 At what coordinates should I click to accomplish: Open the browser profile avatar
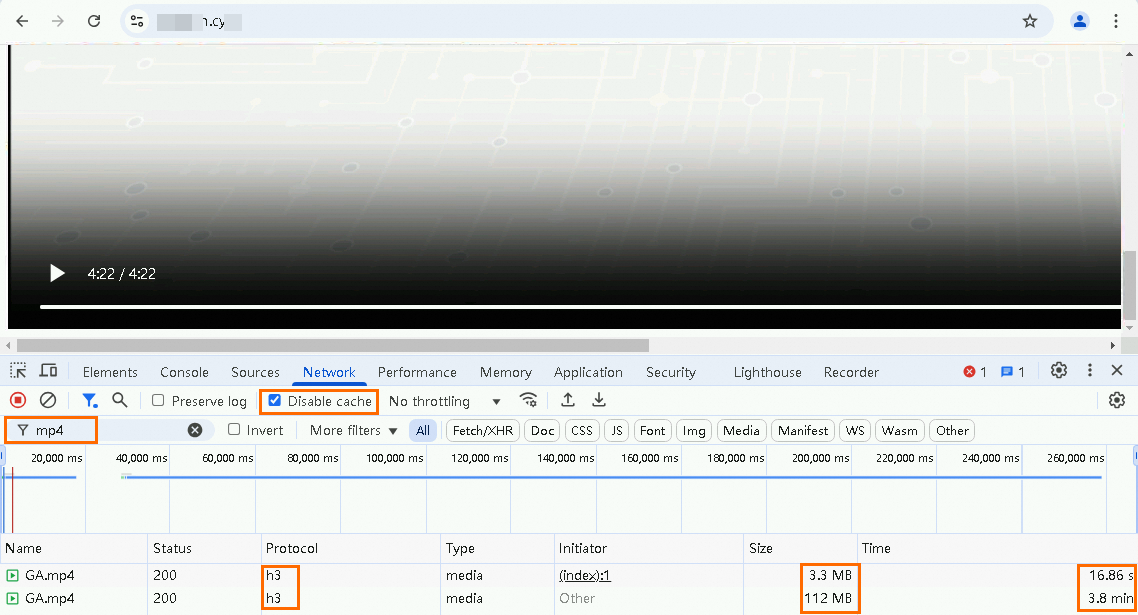pyautogui.click(x=1080, y=21)
